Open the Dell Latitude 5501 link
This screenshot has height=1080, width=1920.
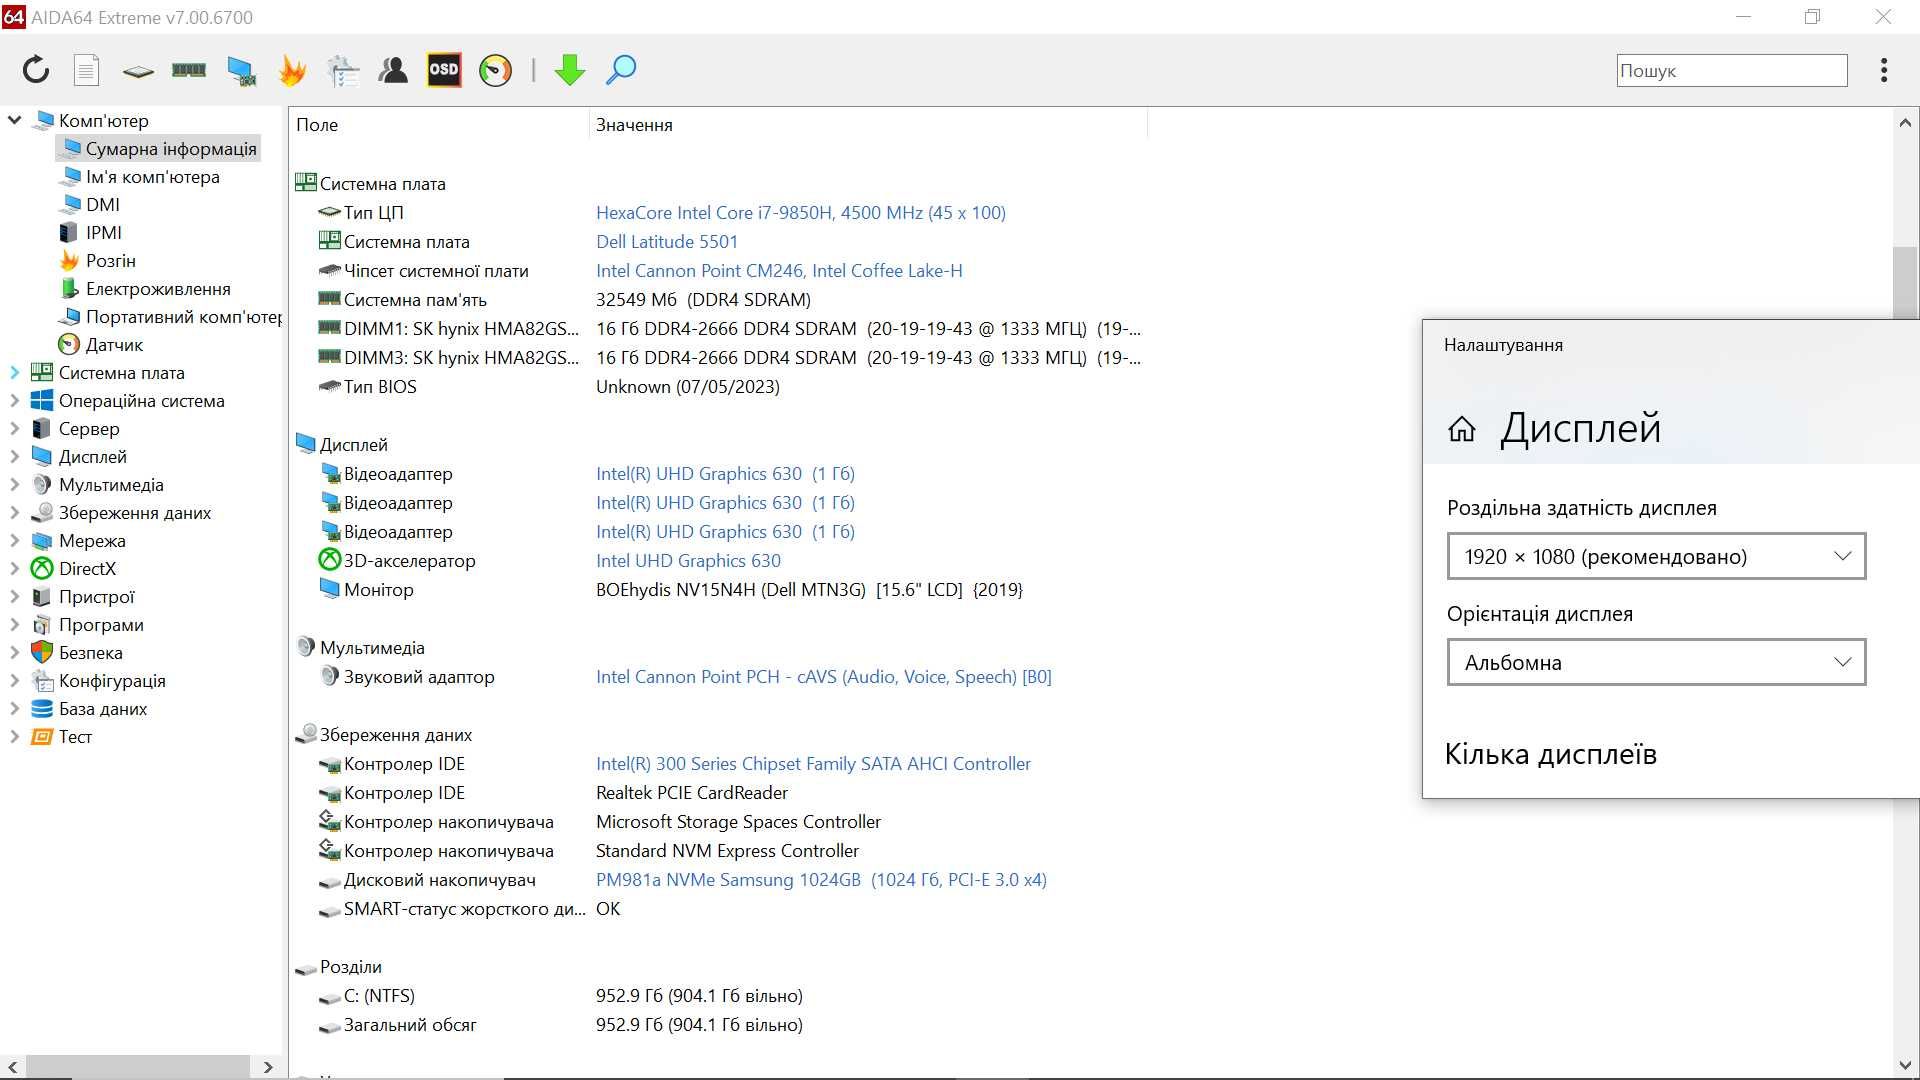pyautogui.click(x=667, y=242)
